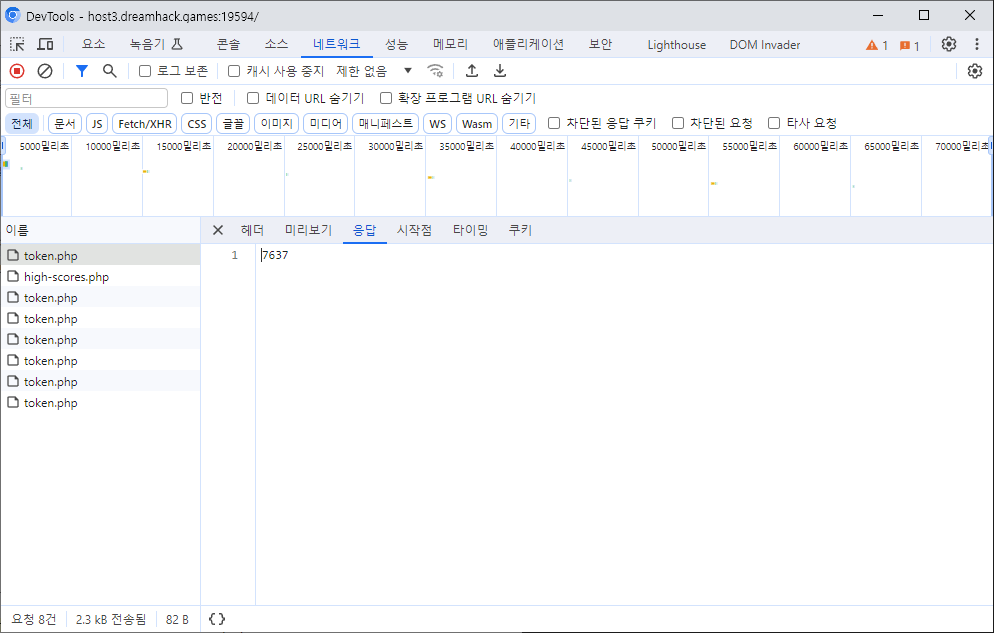The width and height of the screenshot is (994, 633).
Task: Select high-scores.php in the request list
Action: click(66, 277)
